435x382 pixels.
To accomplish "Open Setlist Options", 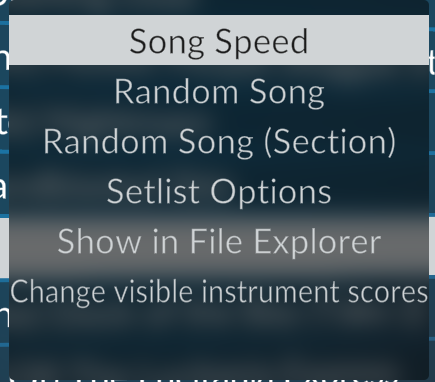I will [x=219, y=191].
